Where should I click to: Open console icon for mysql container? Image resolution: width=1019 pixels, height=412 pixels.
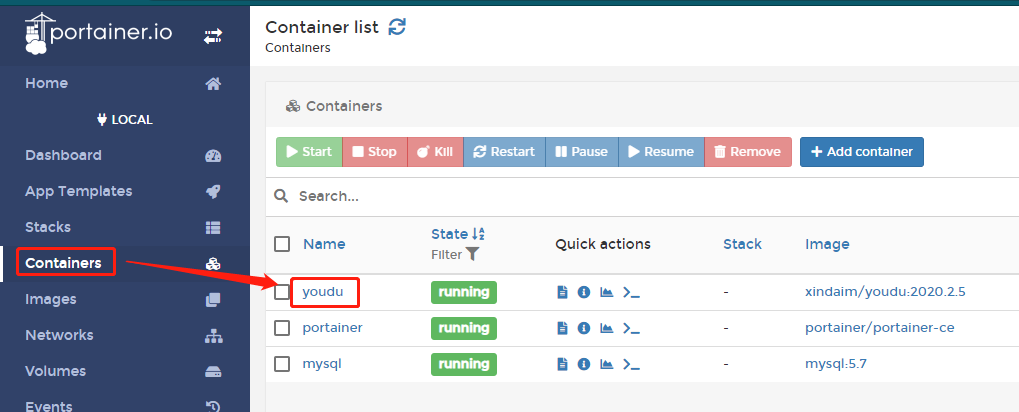click(631, 364)
